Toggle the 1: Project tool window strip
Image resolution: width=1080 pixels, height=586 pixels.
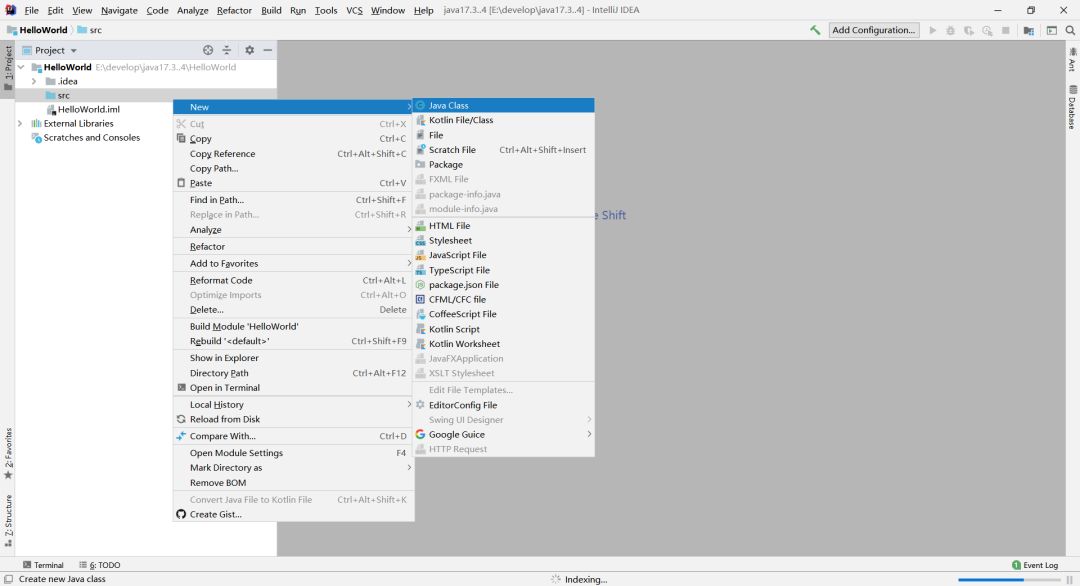[x=8, y=68]
